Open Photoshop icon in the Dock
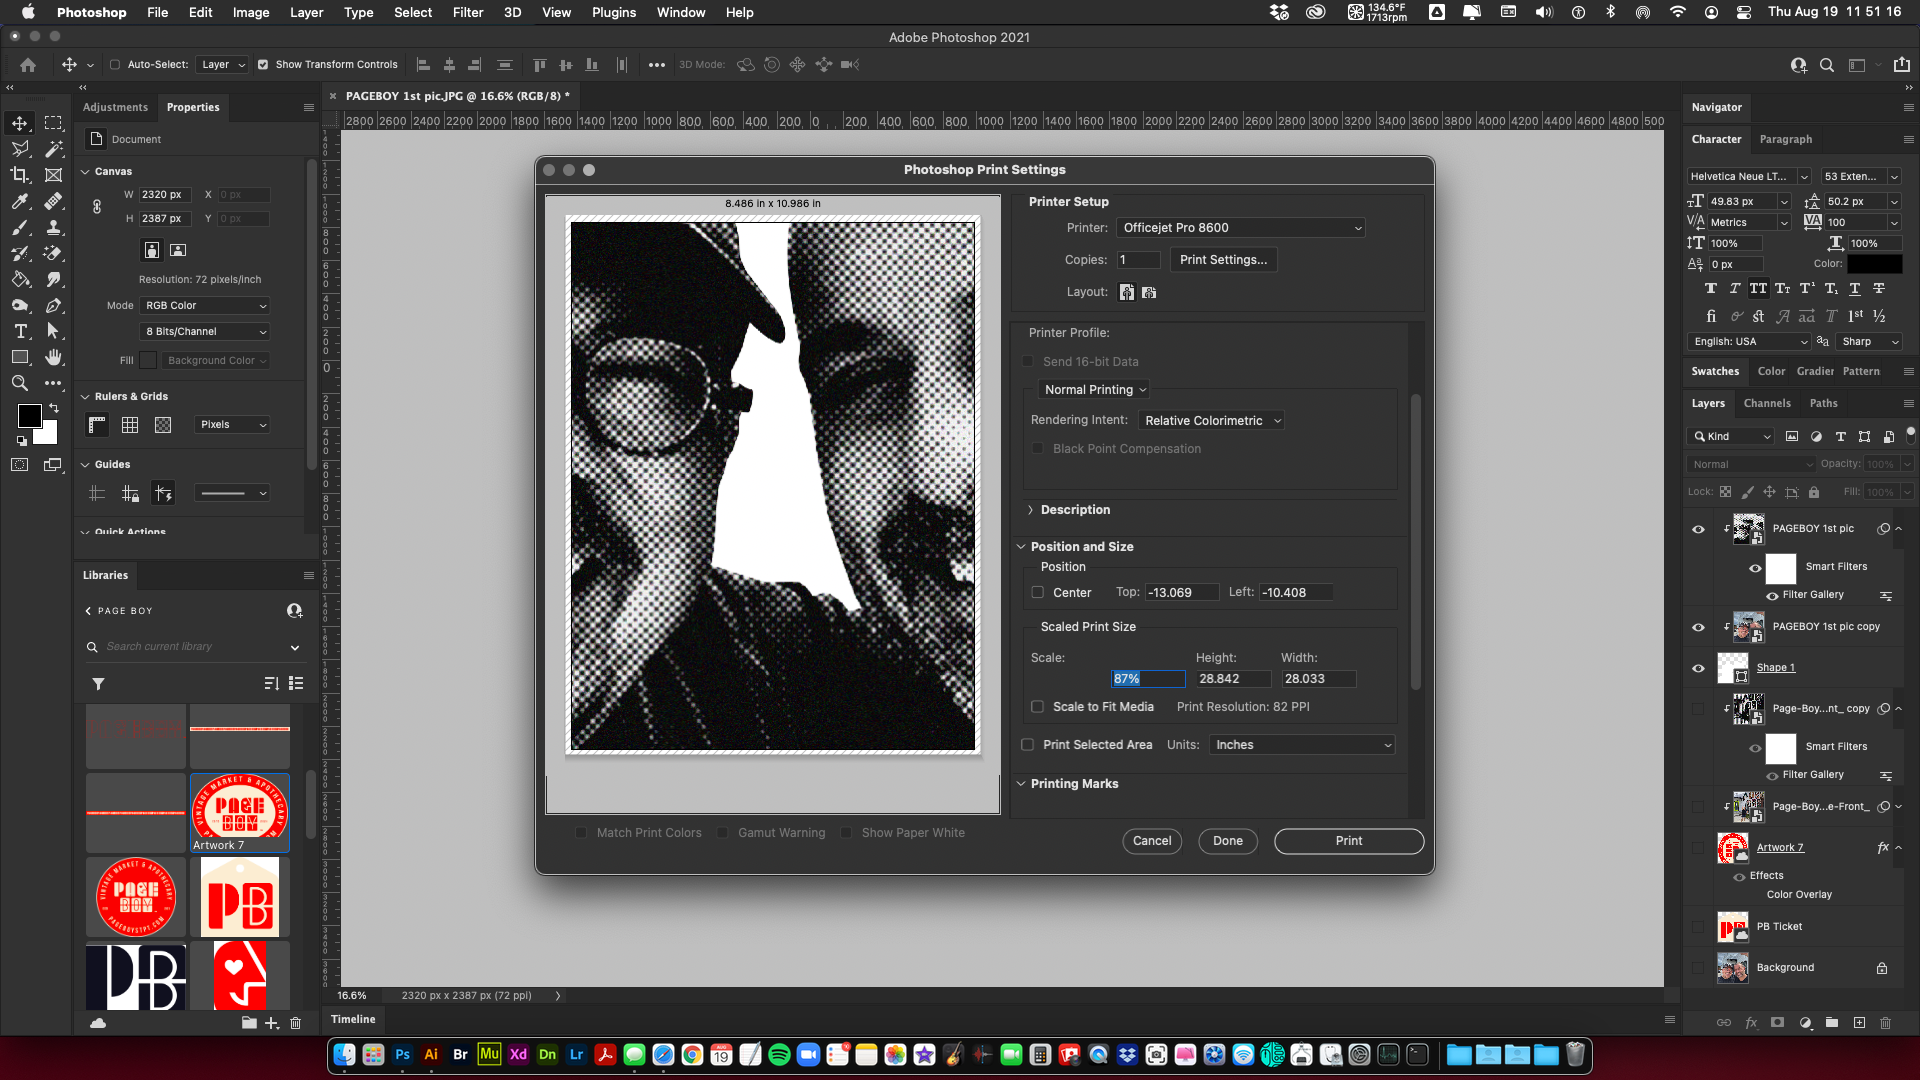Image resolution: width=1920 pixels, height=1080 pixels. point(402,1054)
